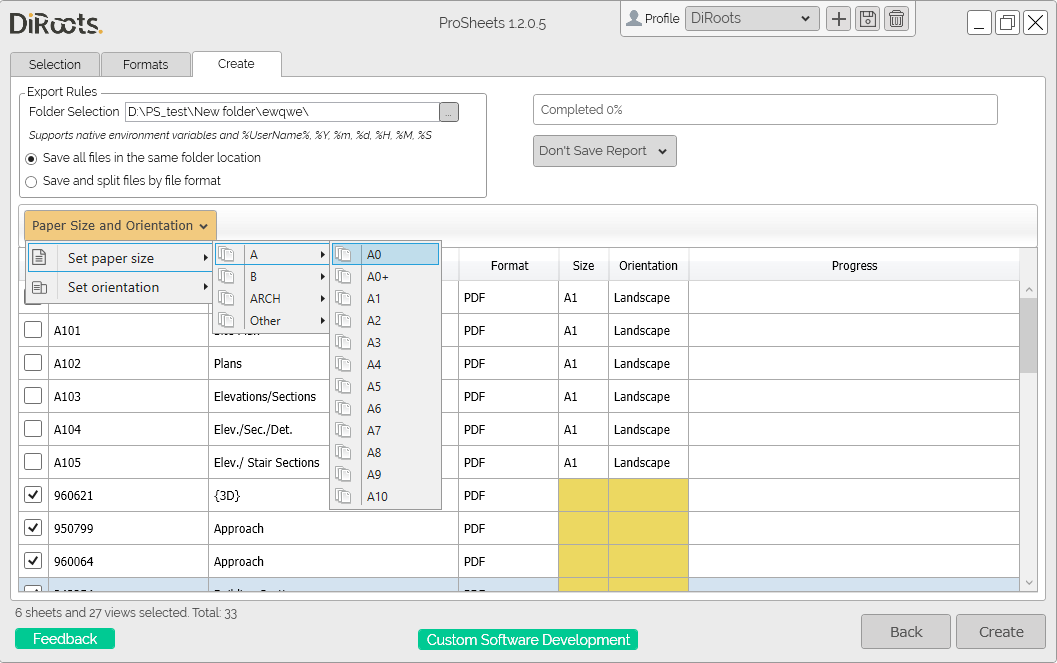
Task: Delete the DiRoots profile via the trash icon
Action: [x=896, y=18]
